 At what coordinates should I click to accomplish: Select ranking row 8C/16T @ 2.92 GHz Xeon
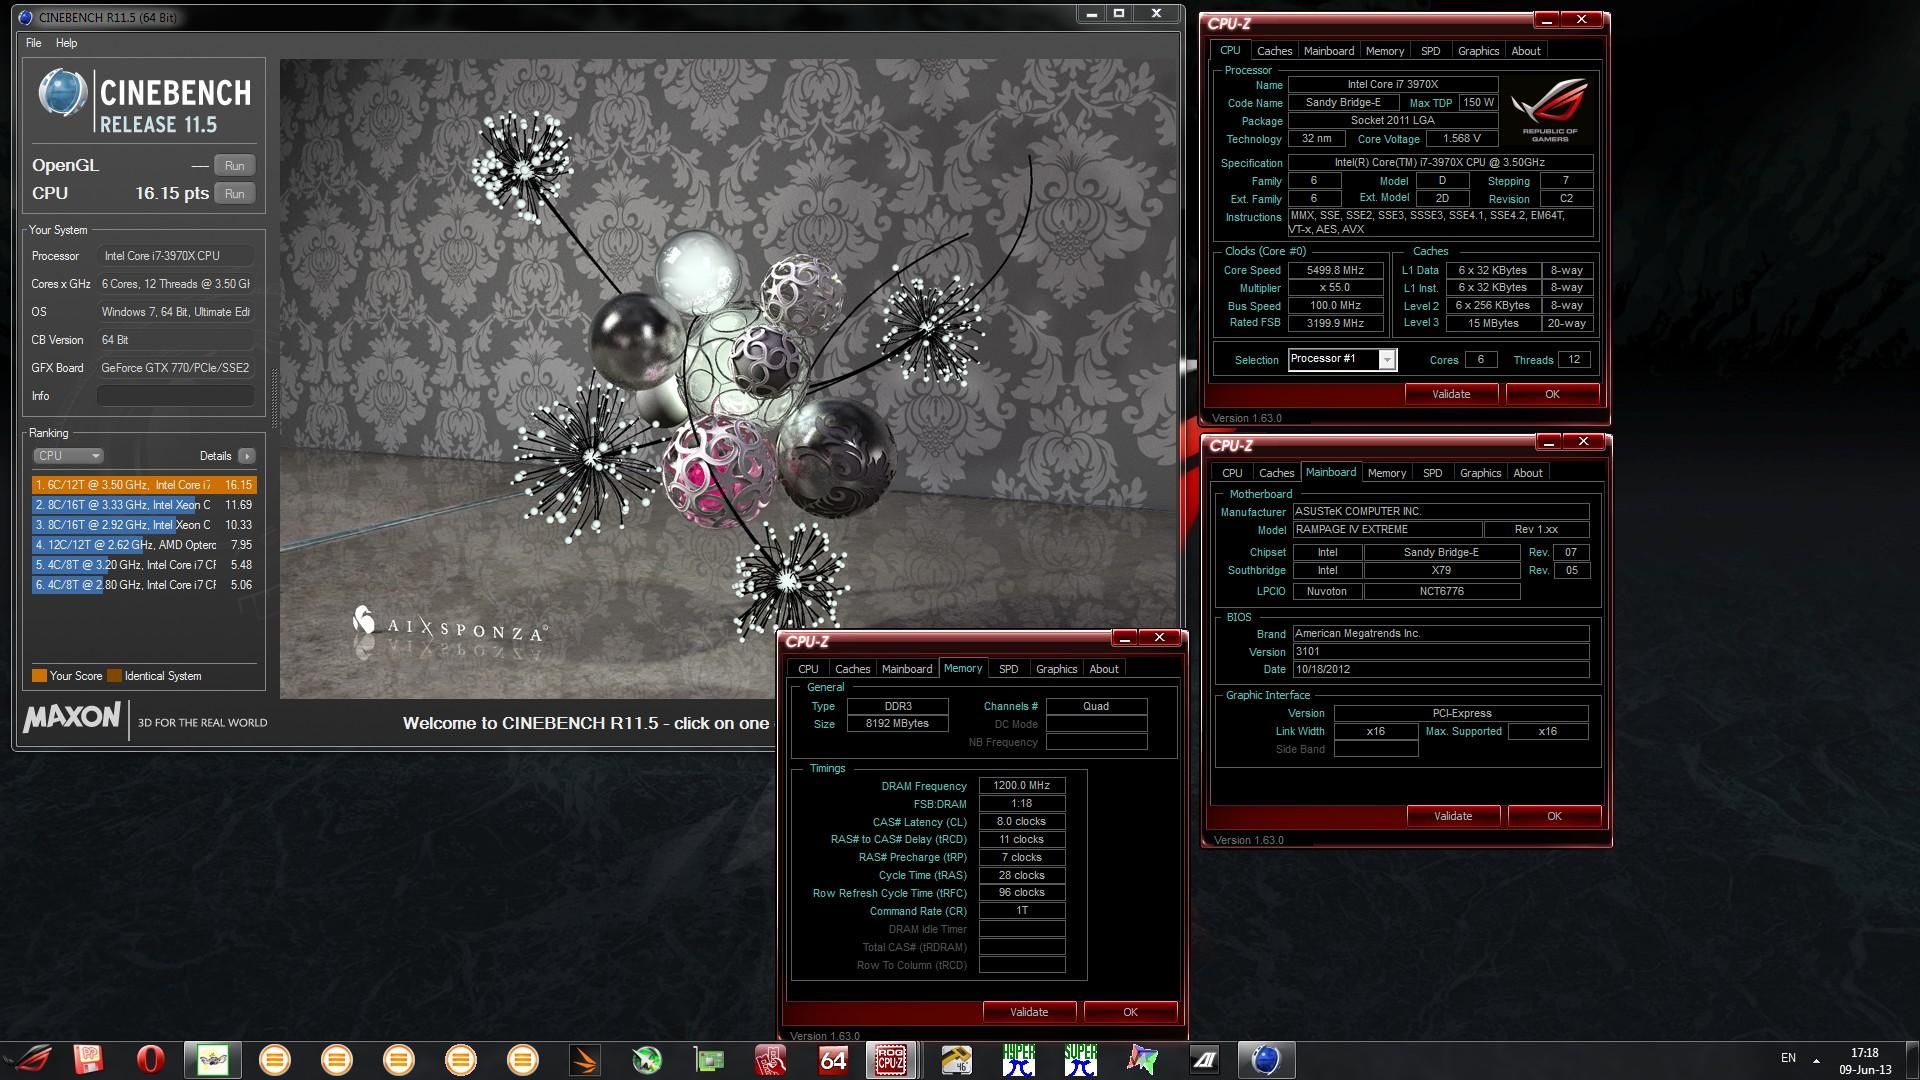point(144,525)
